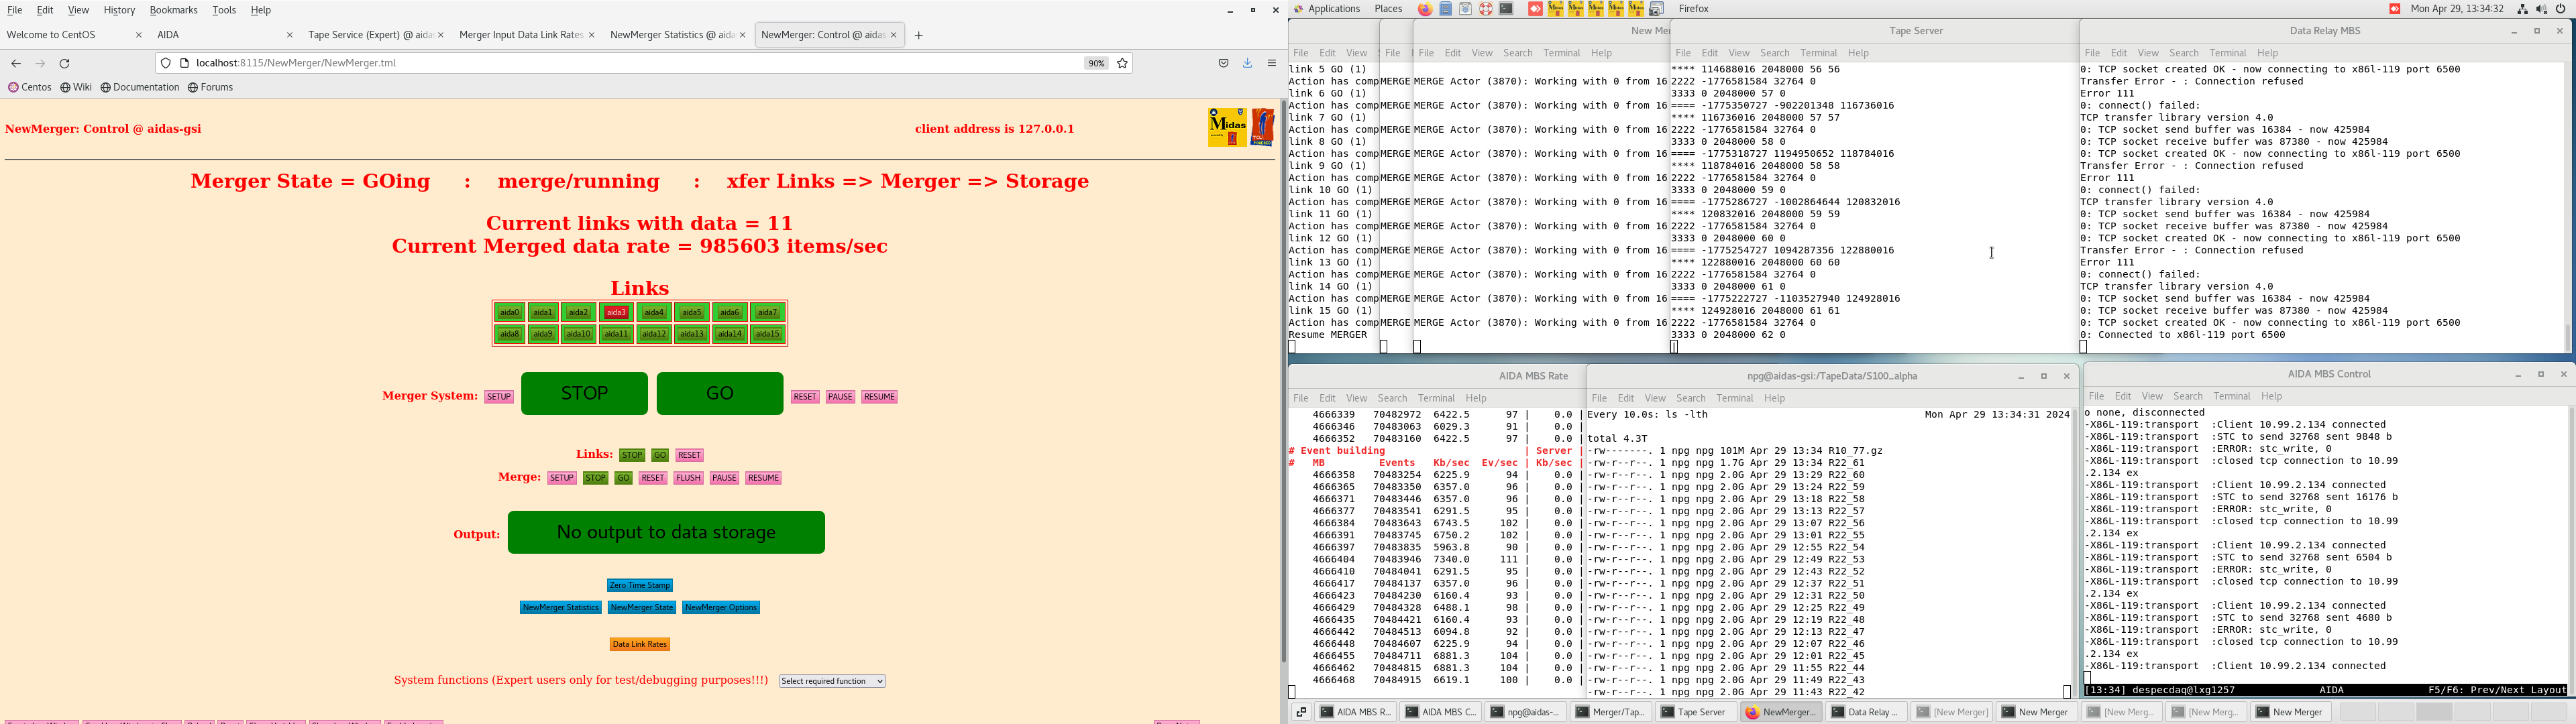Select link aida11 indicator
The image size is (2576, 724).
point(616,334)
